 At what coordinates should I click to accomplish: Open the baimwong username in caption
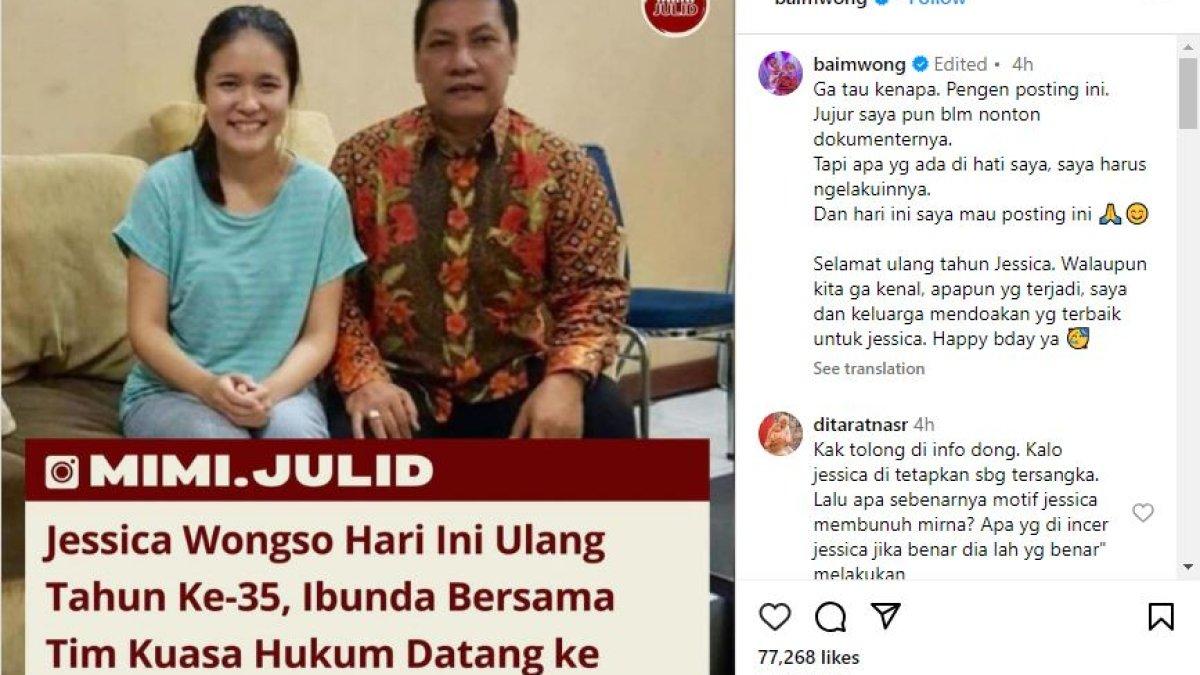coord(859,65)
